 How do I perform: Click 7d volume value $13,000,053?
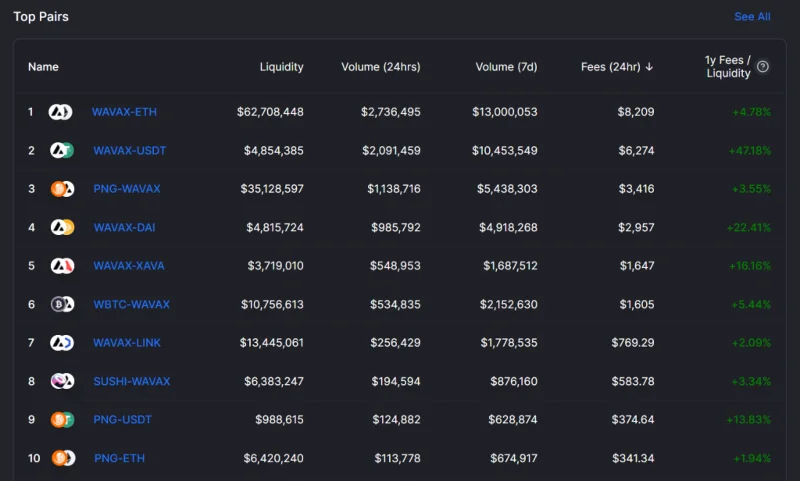pyautogui.click(x=505, y=112)
